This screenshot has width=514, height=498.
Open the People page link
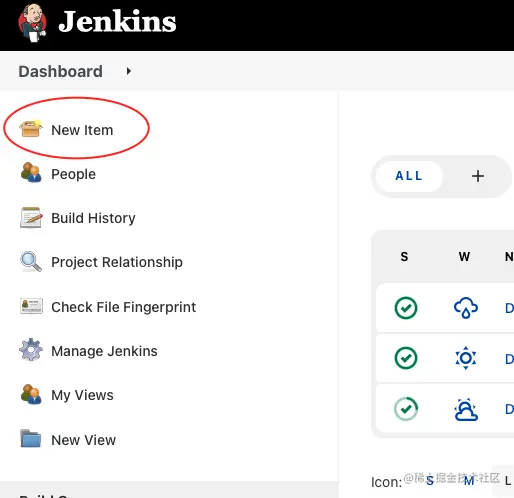point(73,174)
